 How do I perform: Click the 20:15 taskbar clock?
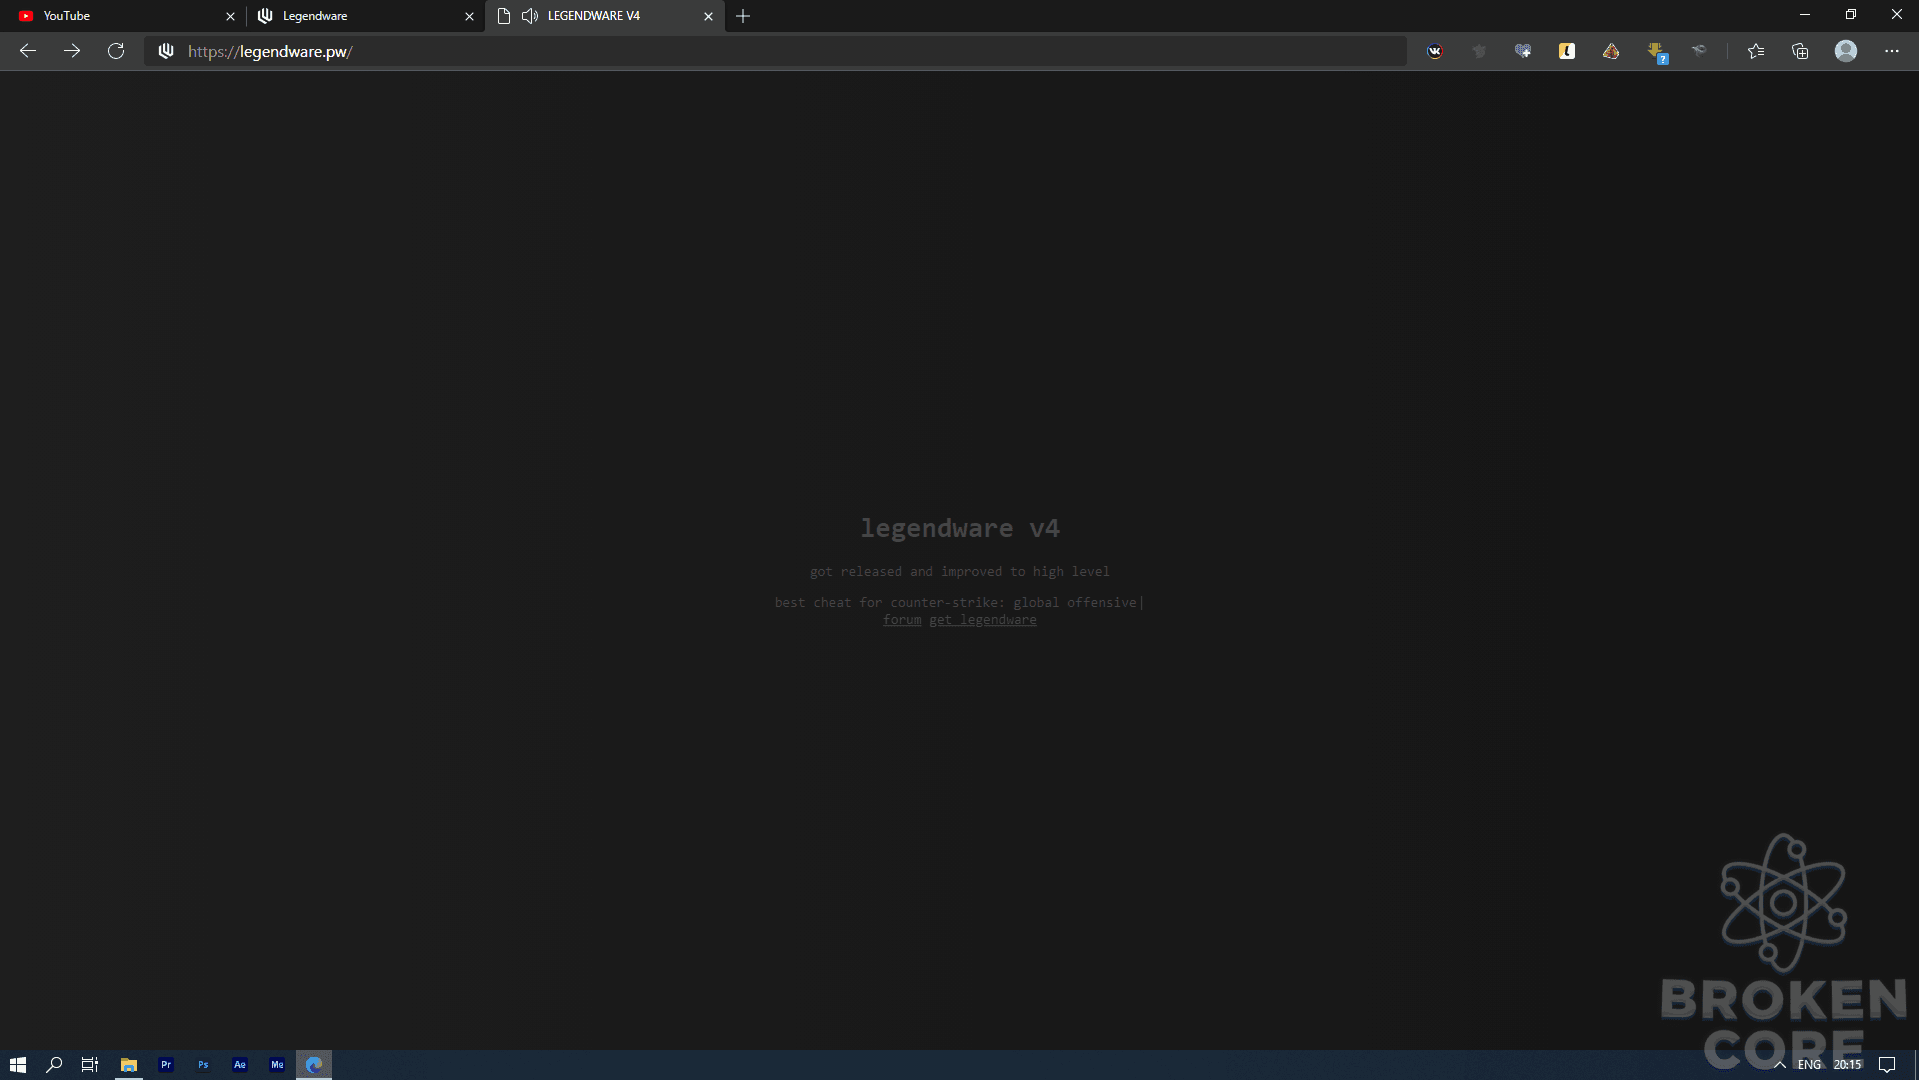[1847, 1065]
